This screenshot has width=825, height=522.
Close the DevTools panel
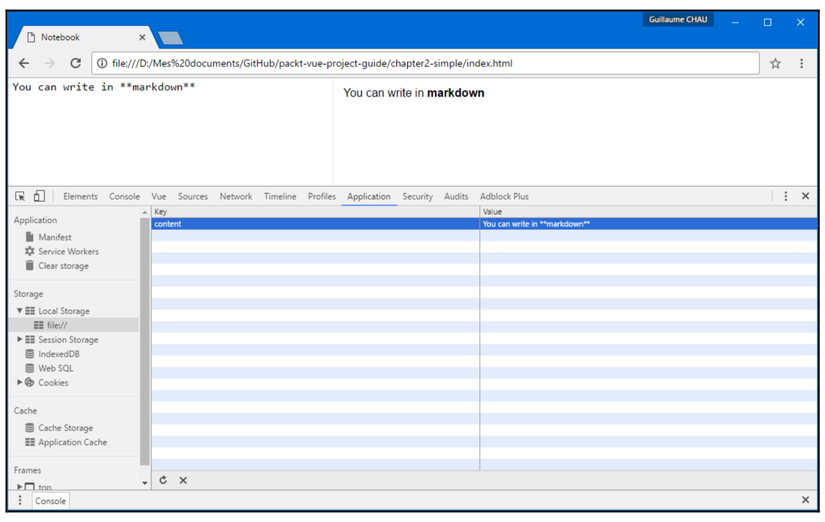pos(805,196)
